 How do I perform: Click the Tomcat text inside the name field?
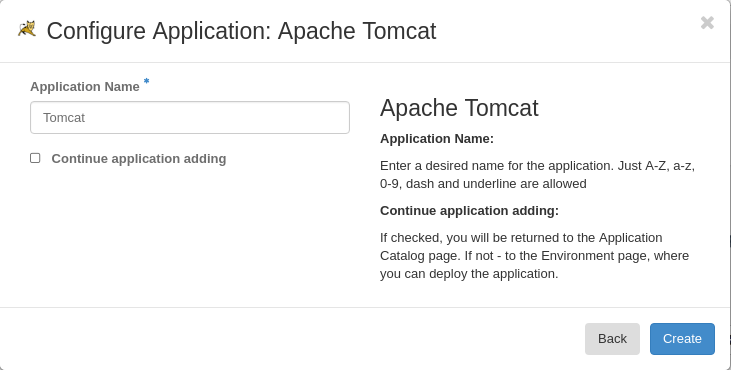(64, 117)
